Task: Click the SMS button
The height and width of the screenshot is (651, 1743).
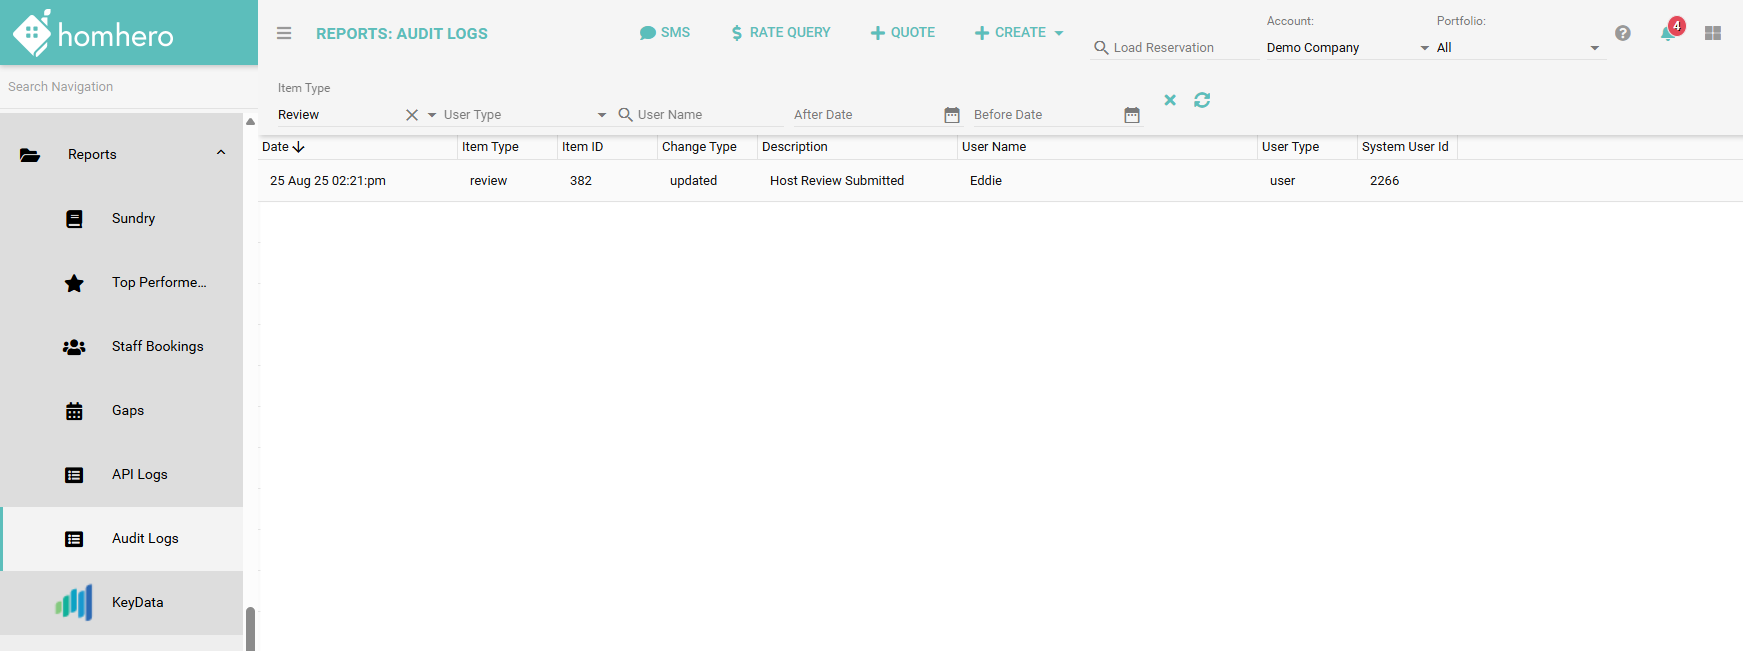Action: [665, 33]
